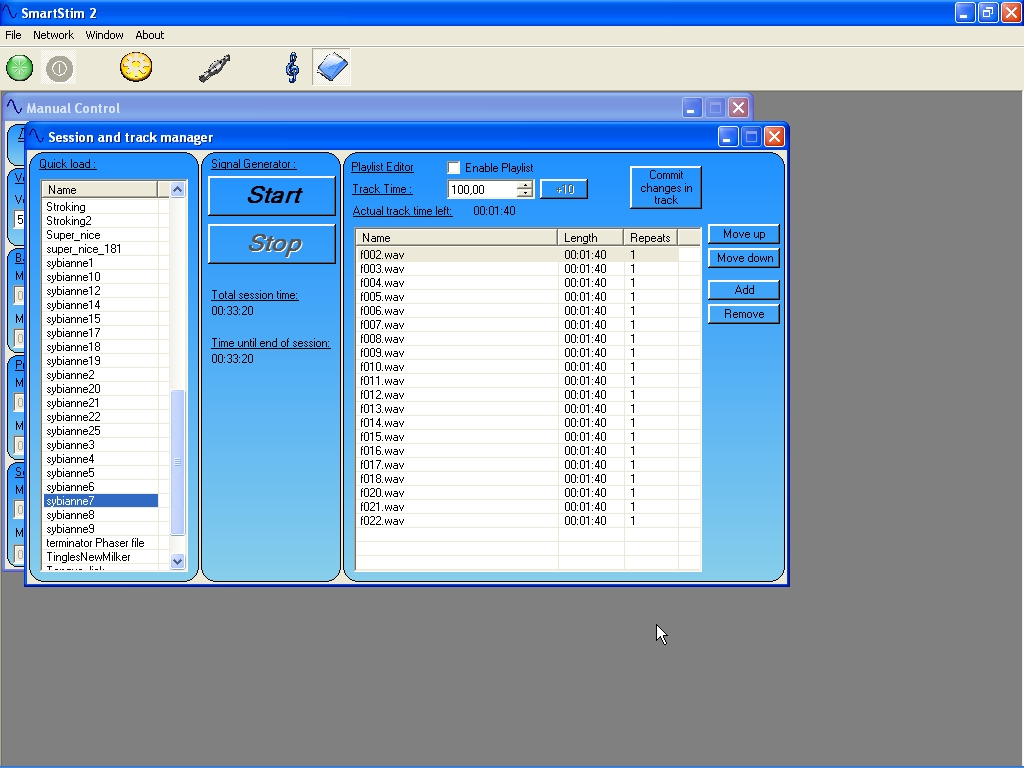Viewport: 1024px width, 768px height.
Task: Click the Track Time input field
Action: click(481, 190)
